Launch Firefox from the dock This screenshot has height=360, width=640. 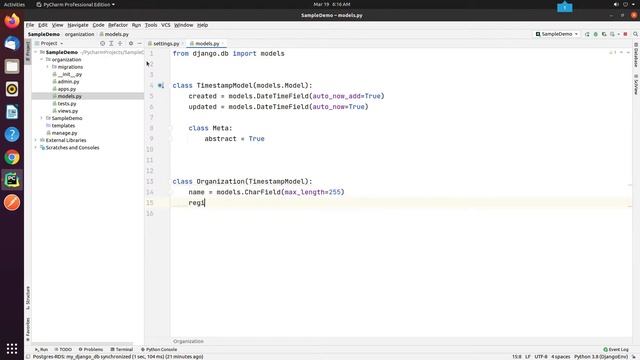[x=12, y=20]
